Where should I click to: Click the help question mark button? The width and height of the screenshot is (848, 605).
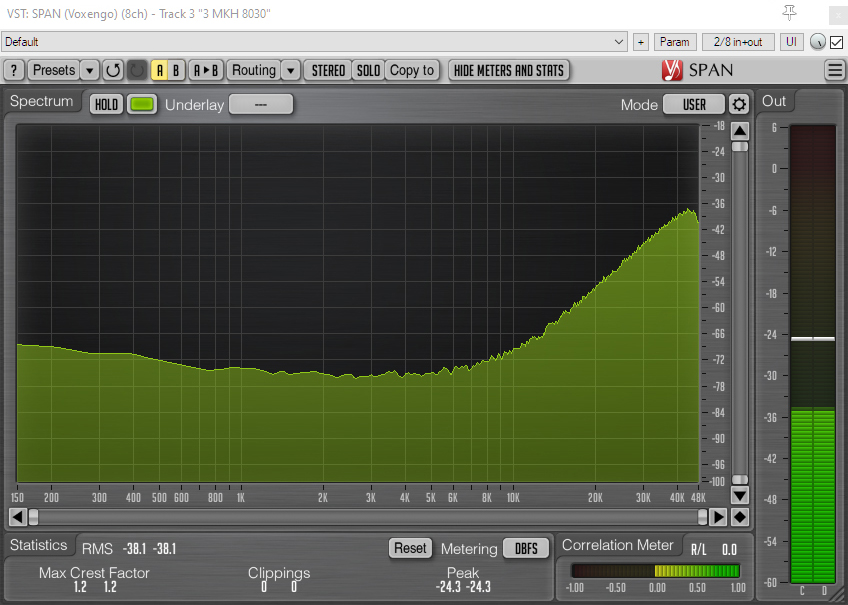(14, 70)
